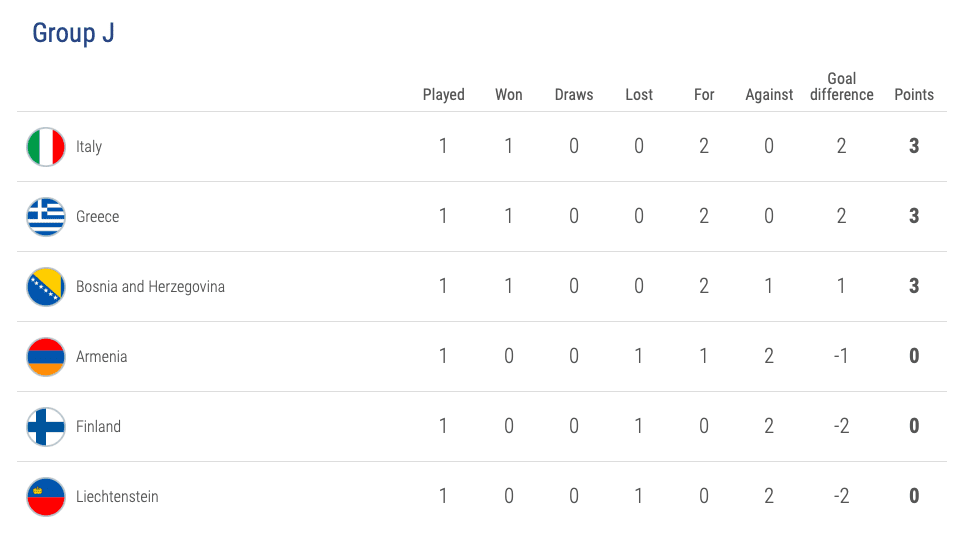Click the Points column header
The height and width of the screenshot is (551, 978).
pos(914,95)
